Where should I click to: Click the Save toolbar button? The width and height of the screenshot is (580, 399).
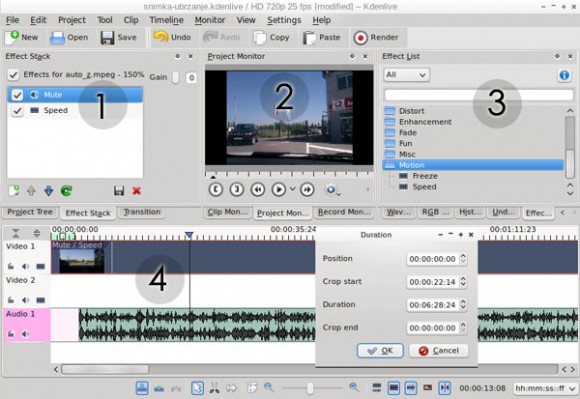tap(119, 37)
